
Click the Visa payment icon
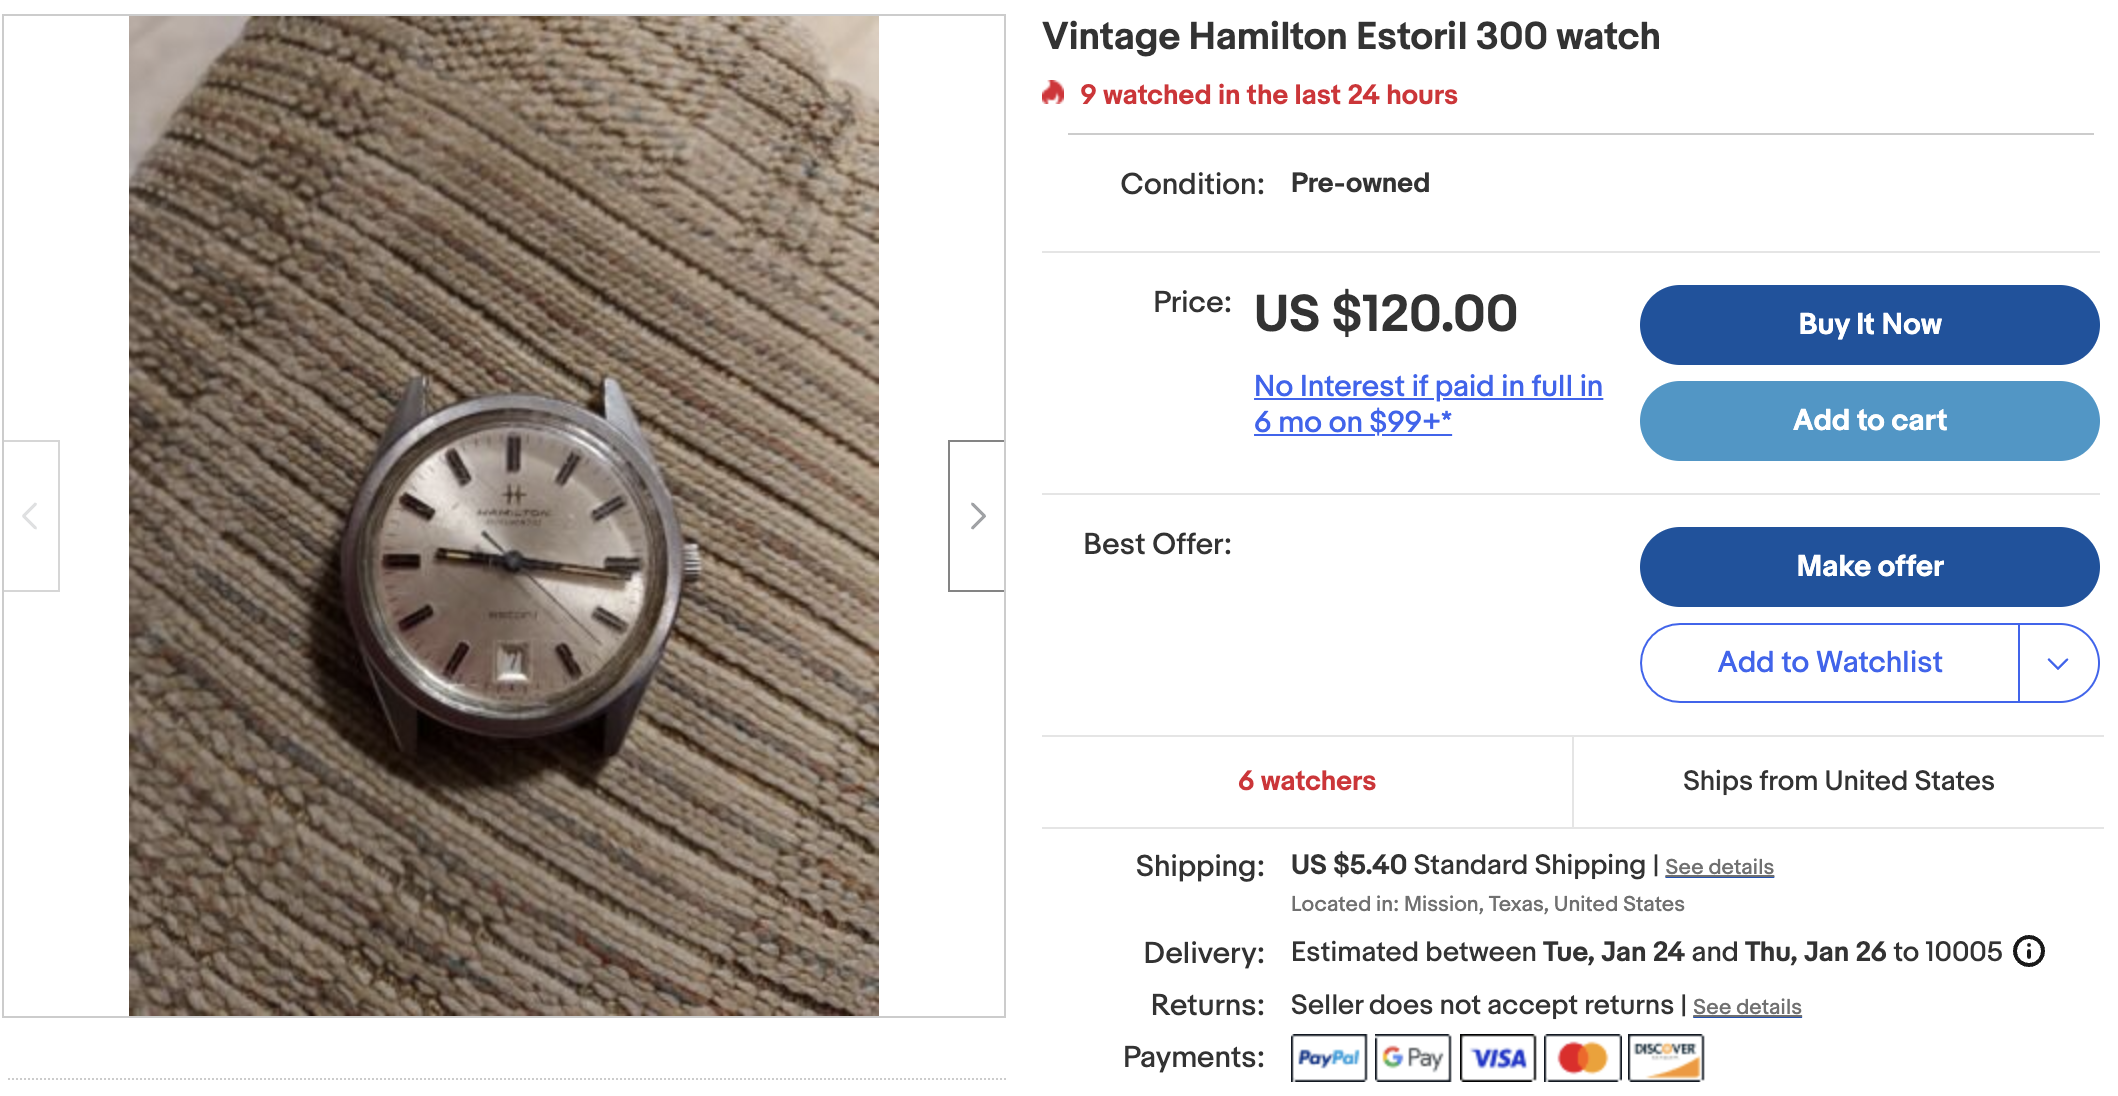tap(1497, 1058)
